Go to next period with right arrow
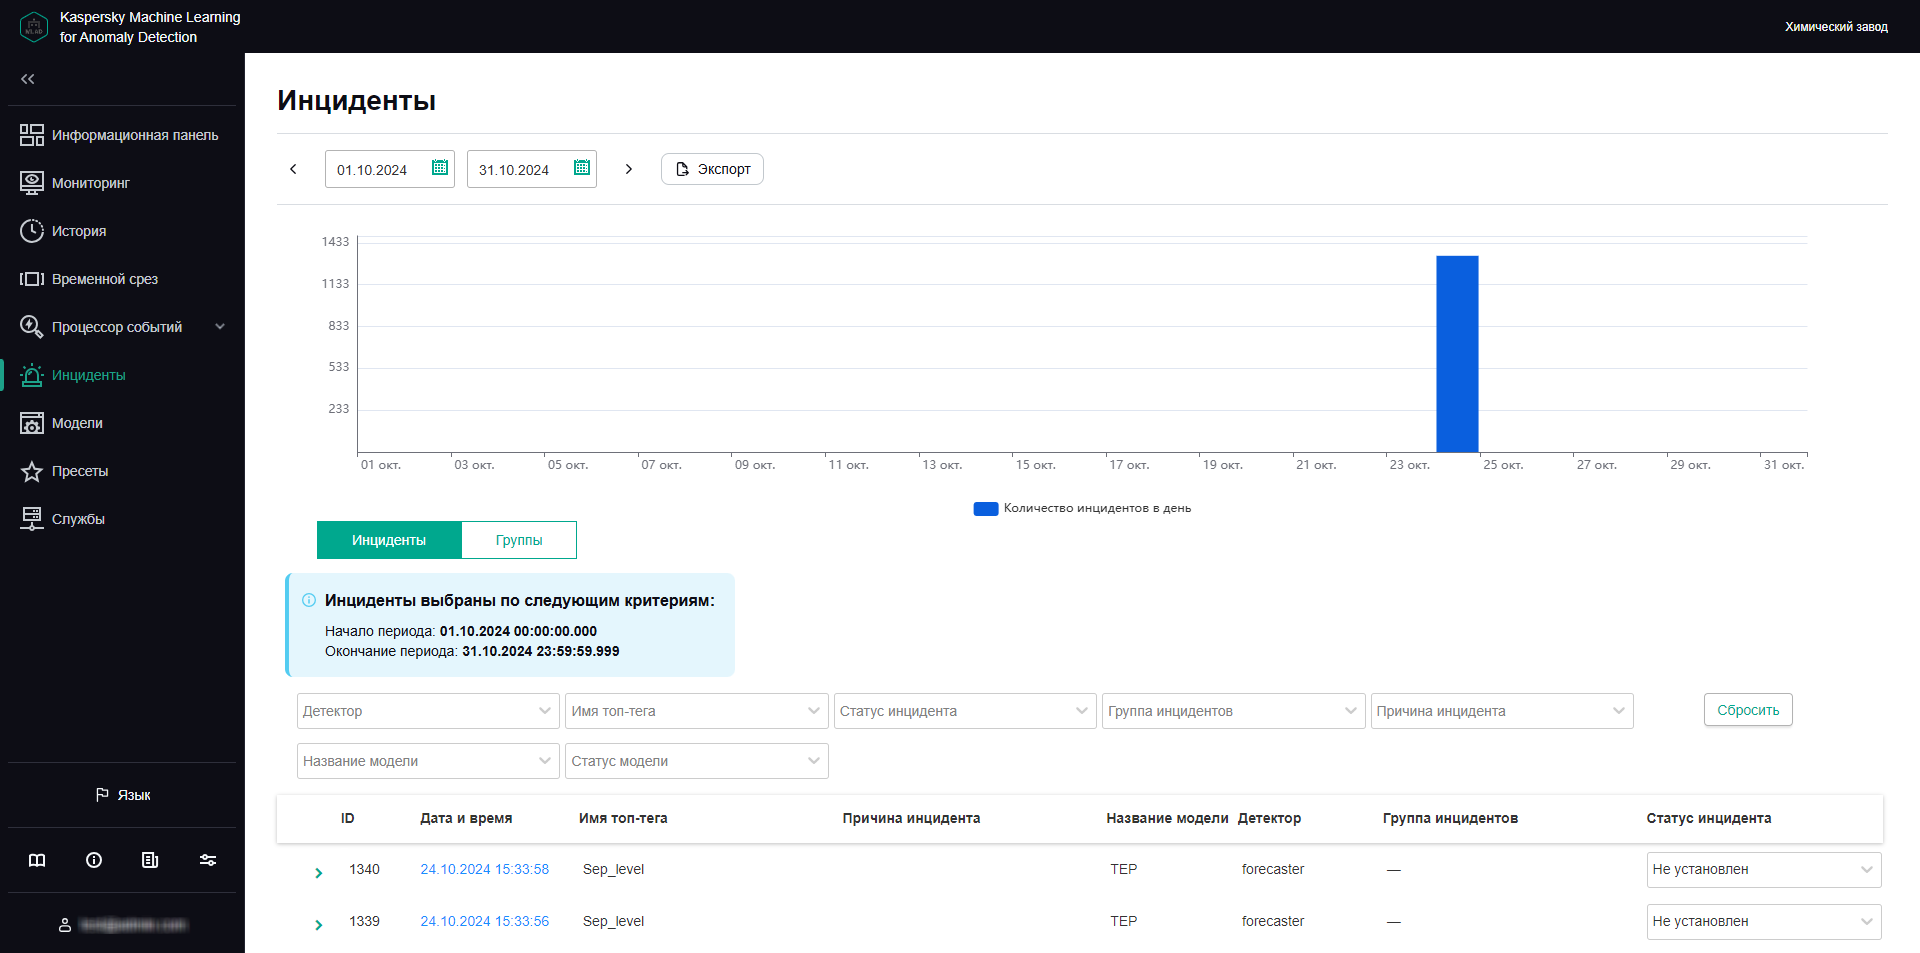 [628, 169]
